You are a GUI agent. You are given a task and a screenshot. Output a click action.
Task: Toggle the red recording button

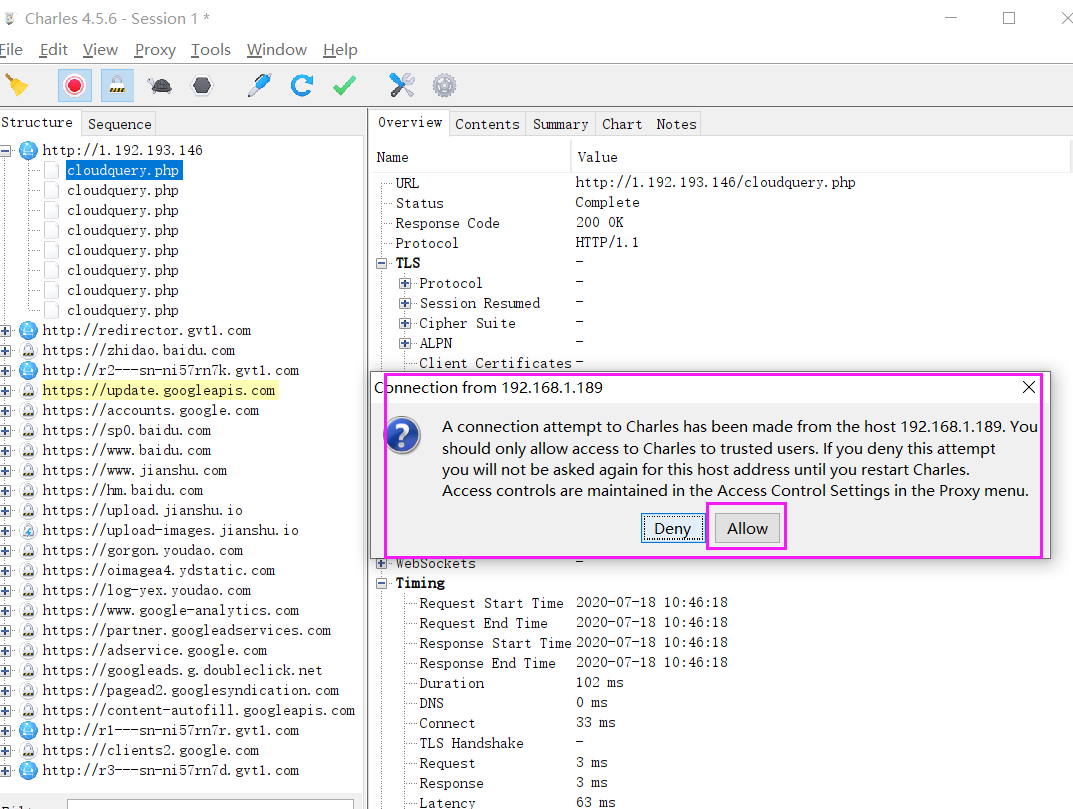click(x=74, y=86)
